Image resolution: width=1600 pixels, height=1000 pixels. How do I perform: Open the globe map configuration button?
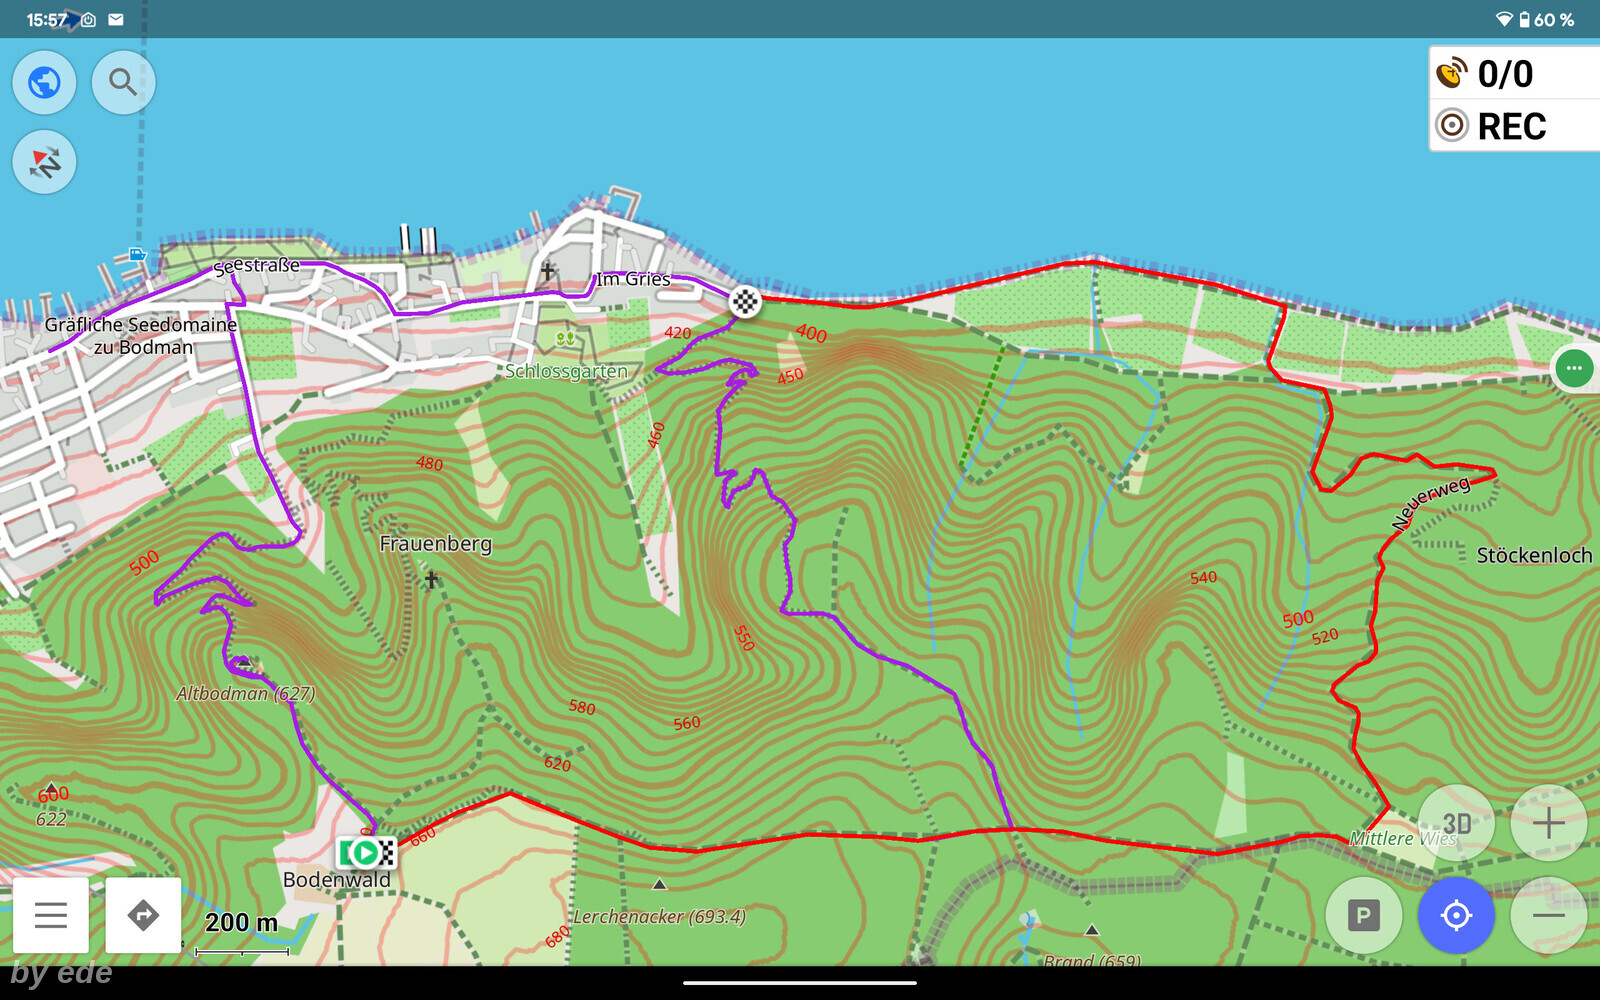click(44, 82)
